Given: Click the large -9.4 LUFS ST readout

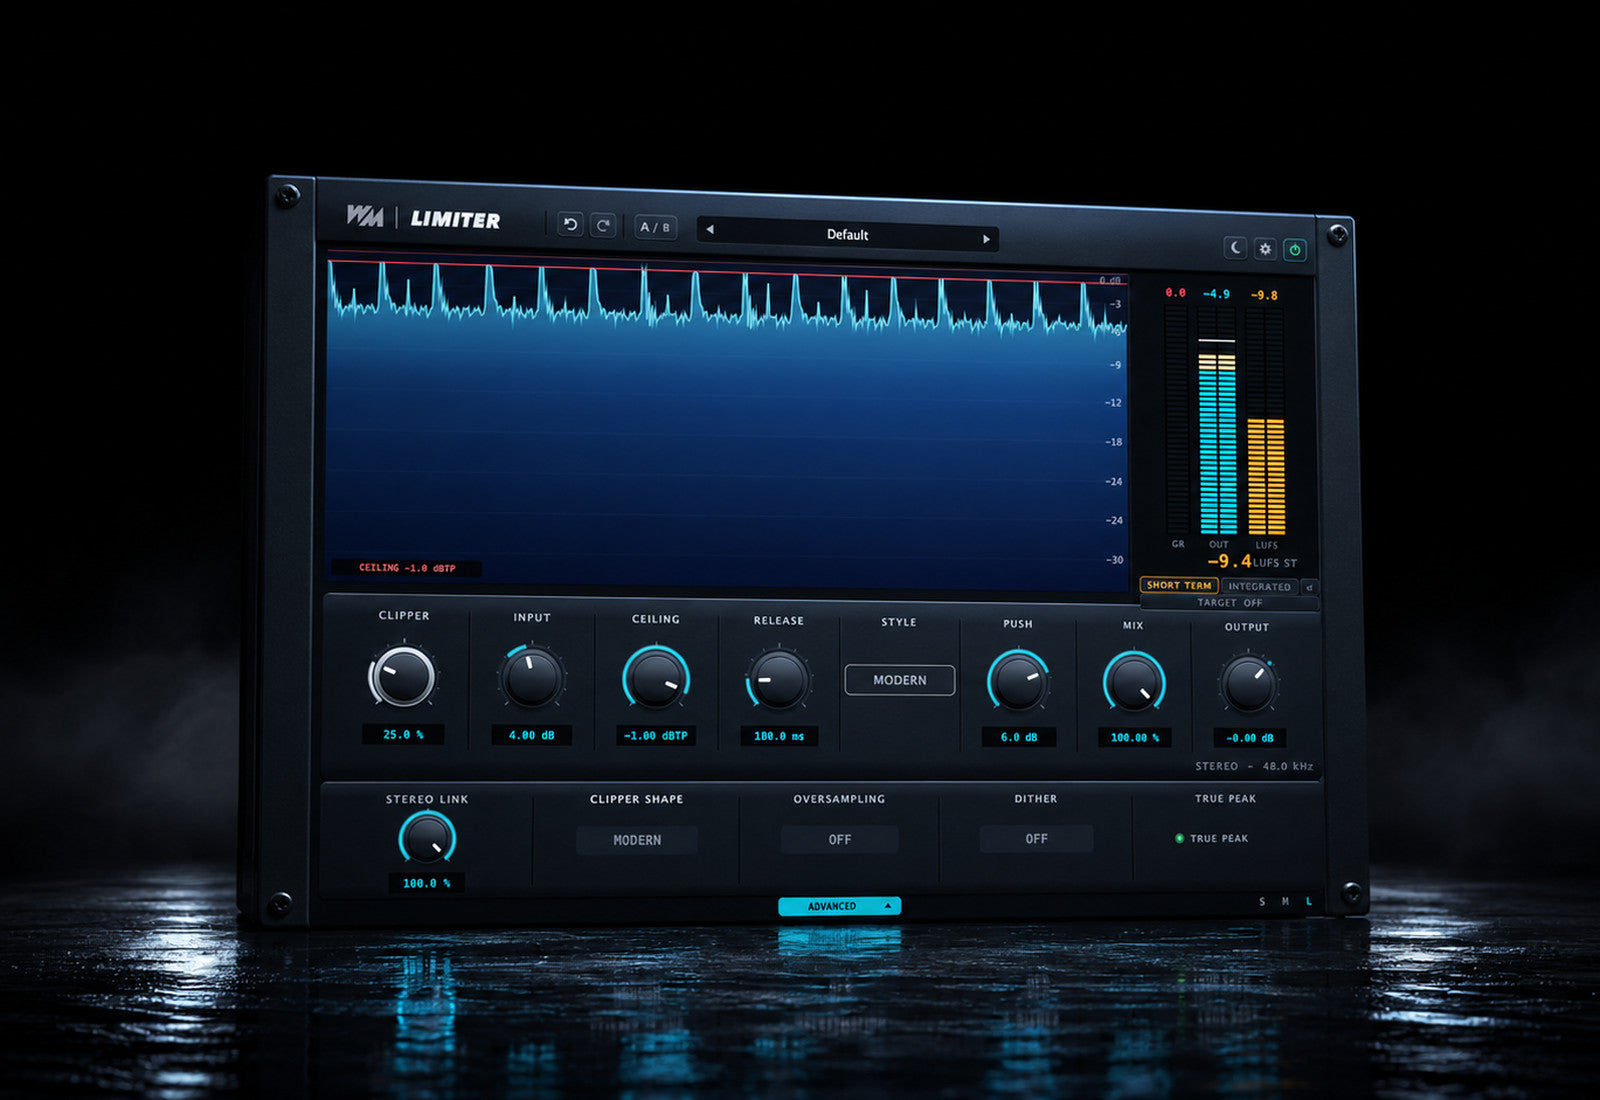Looking at the screenshot, I should (x=1252, y=562).
